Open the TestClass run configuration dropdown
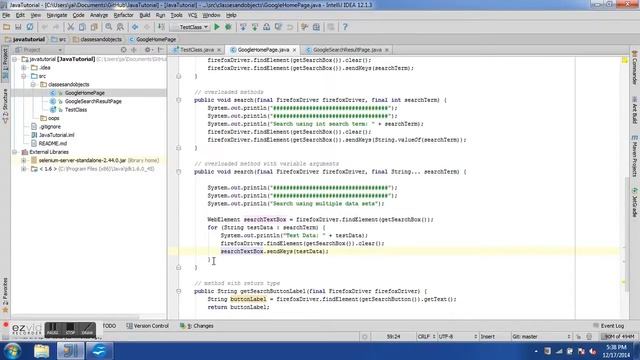The width and height of the screenshot is (640, 360). (x=190, y=27)
